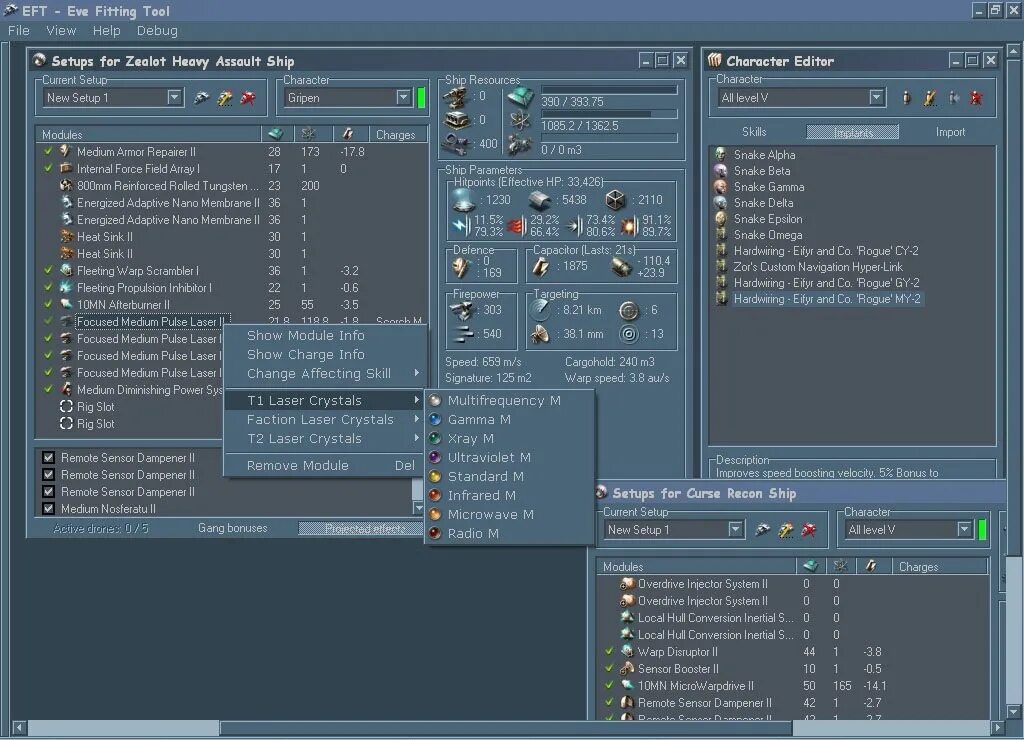The image size is (1024, 740).
Task: Click the Medium Armor Repairer II module icon
Action: [65, 152]
